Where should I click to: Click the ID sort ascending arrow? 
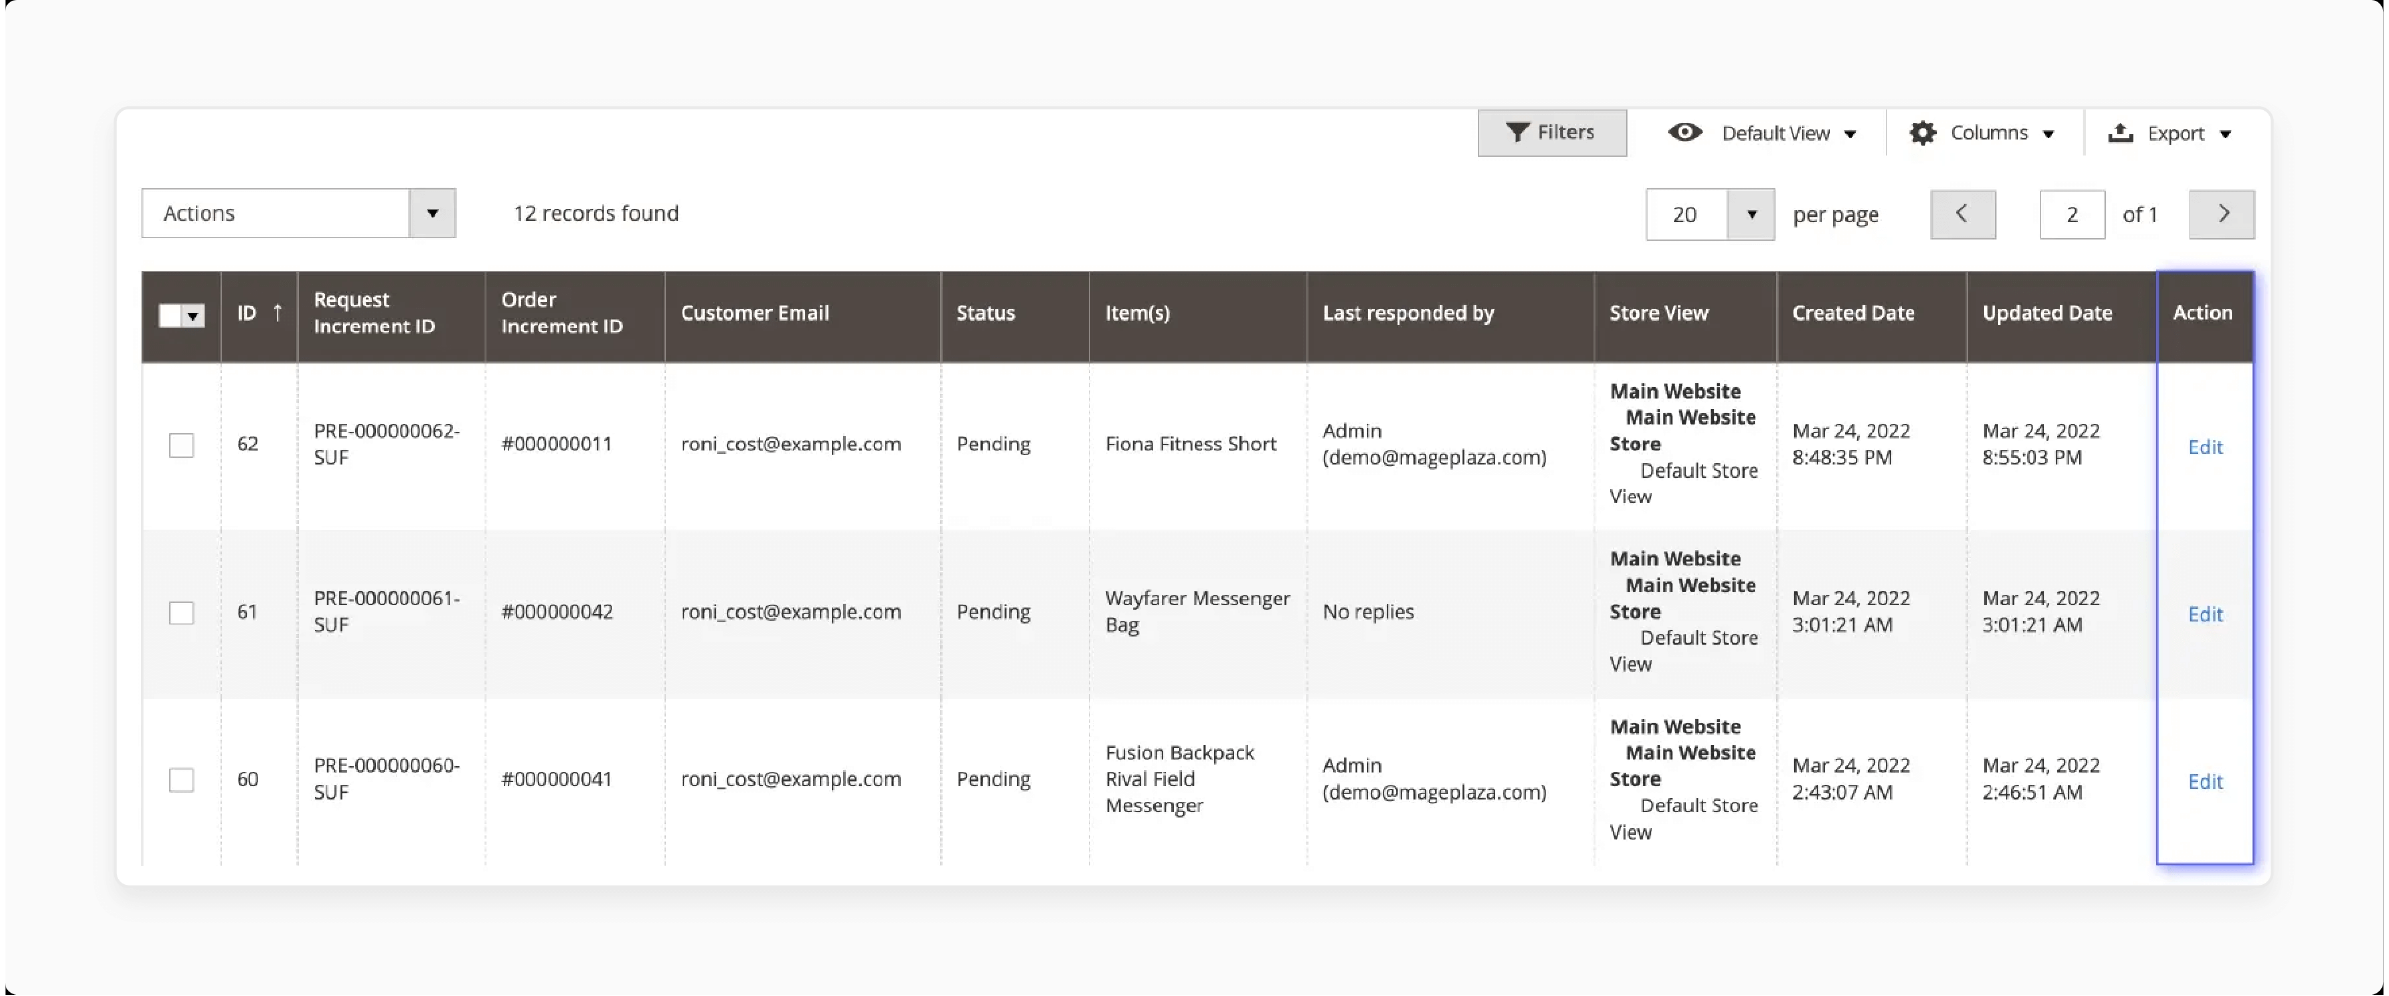277,312
